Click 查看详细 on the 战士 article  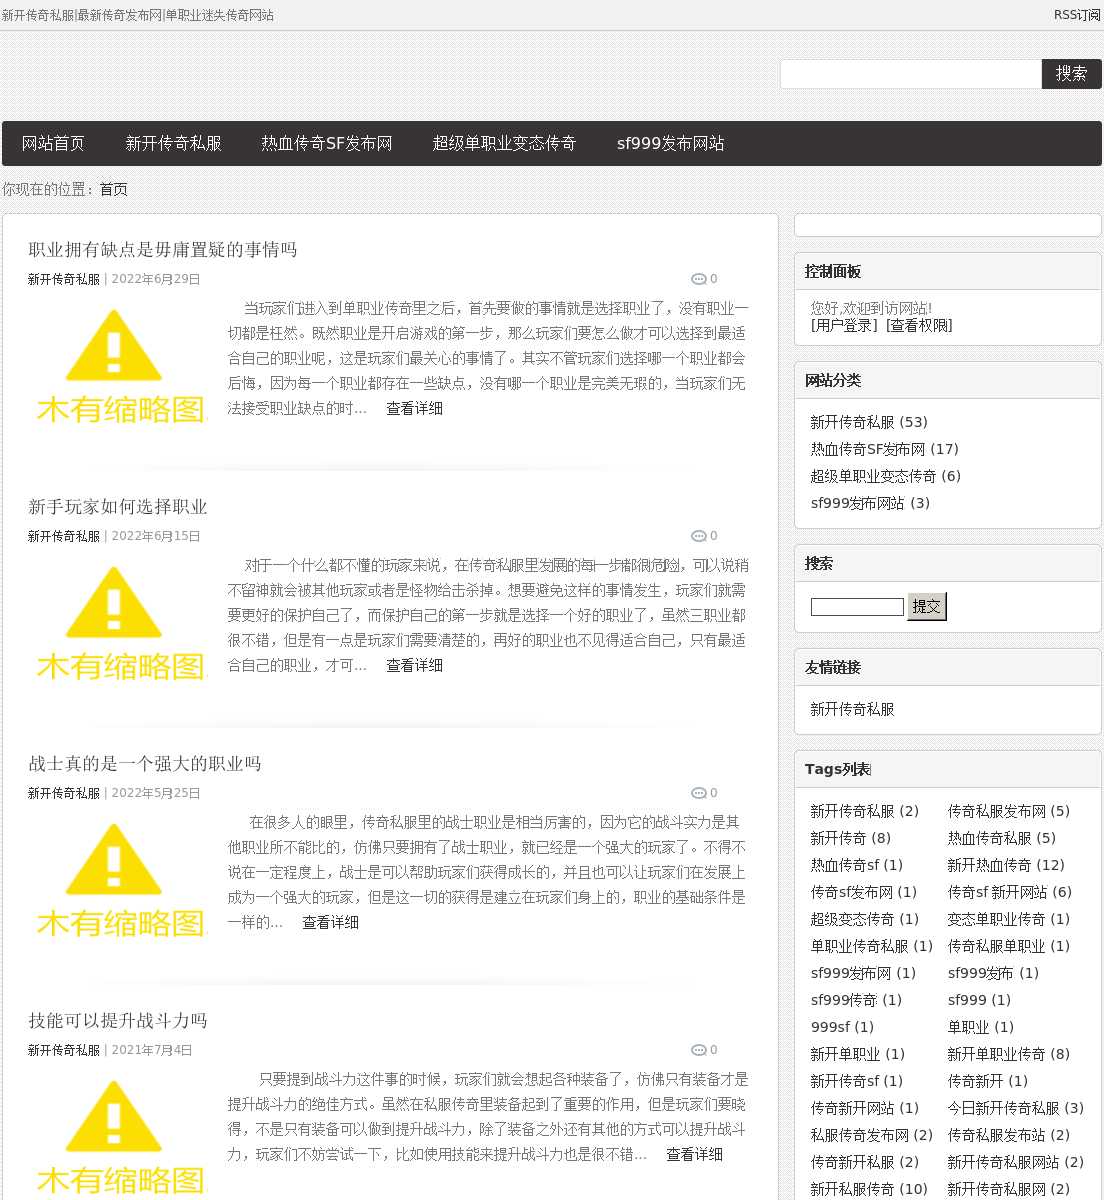[330, 922]
